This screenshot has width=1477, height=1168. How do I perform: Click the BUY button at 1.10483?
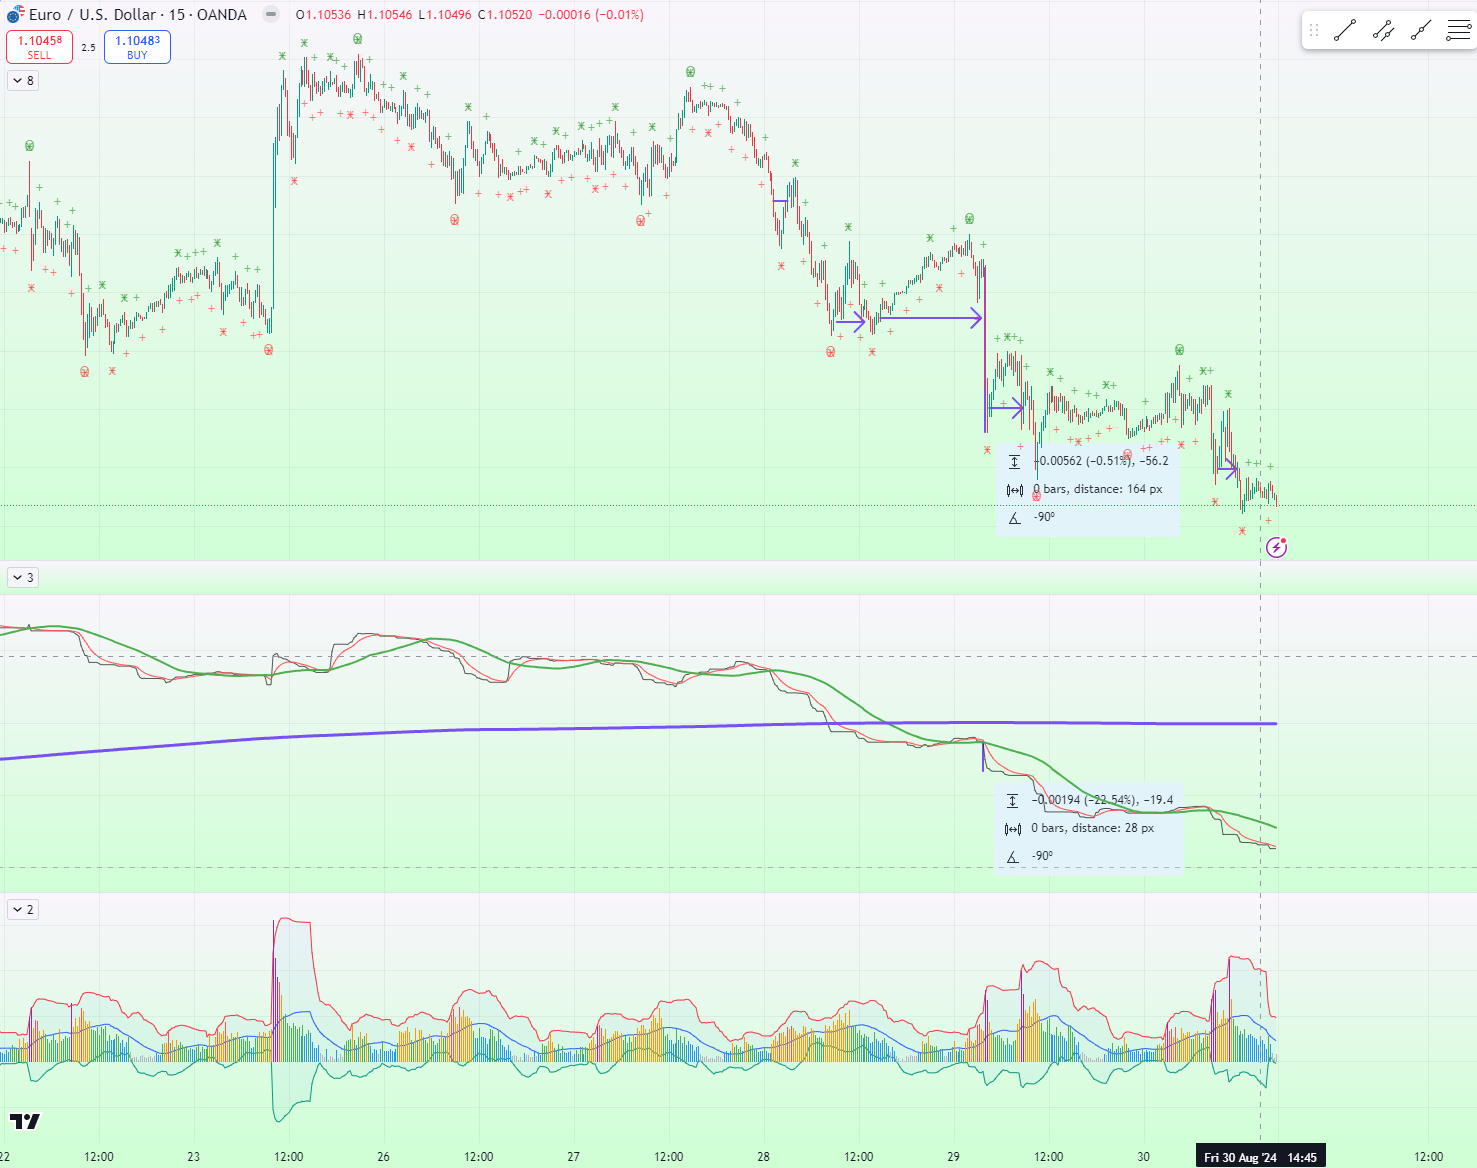[137, 46]
